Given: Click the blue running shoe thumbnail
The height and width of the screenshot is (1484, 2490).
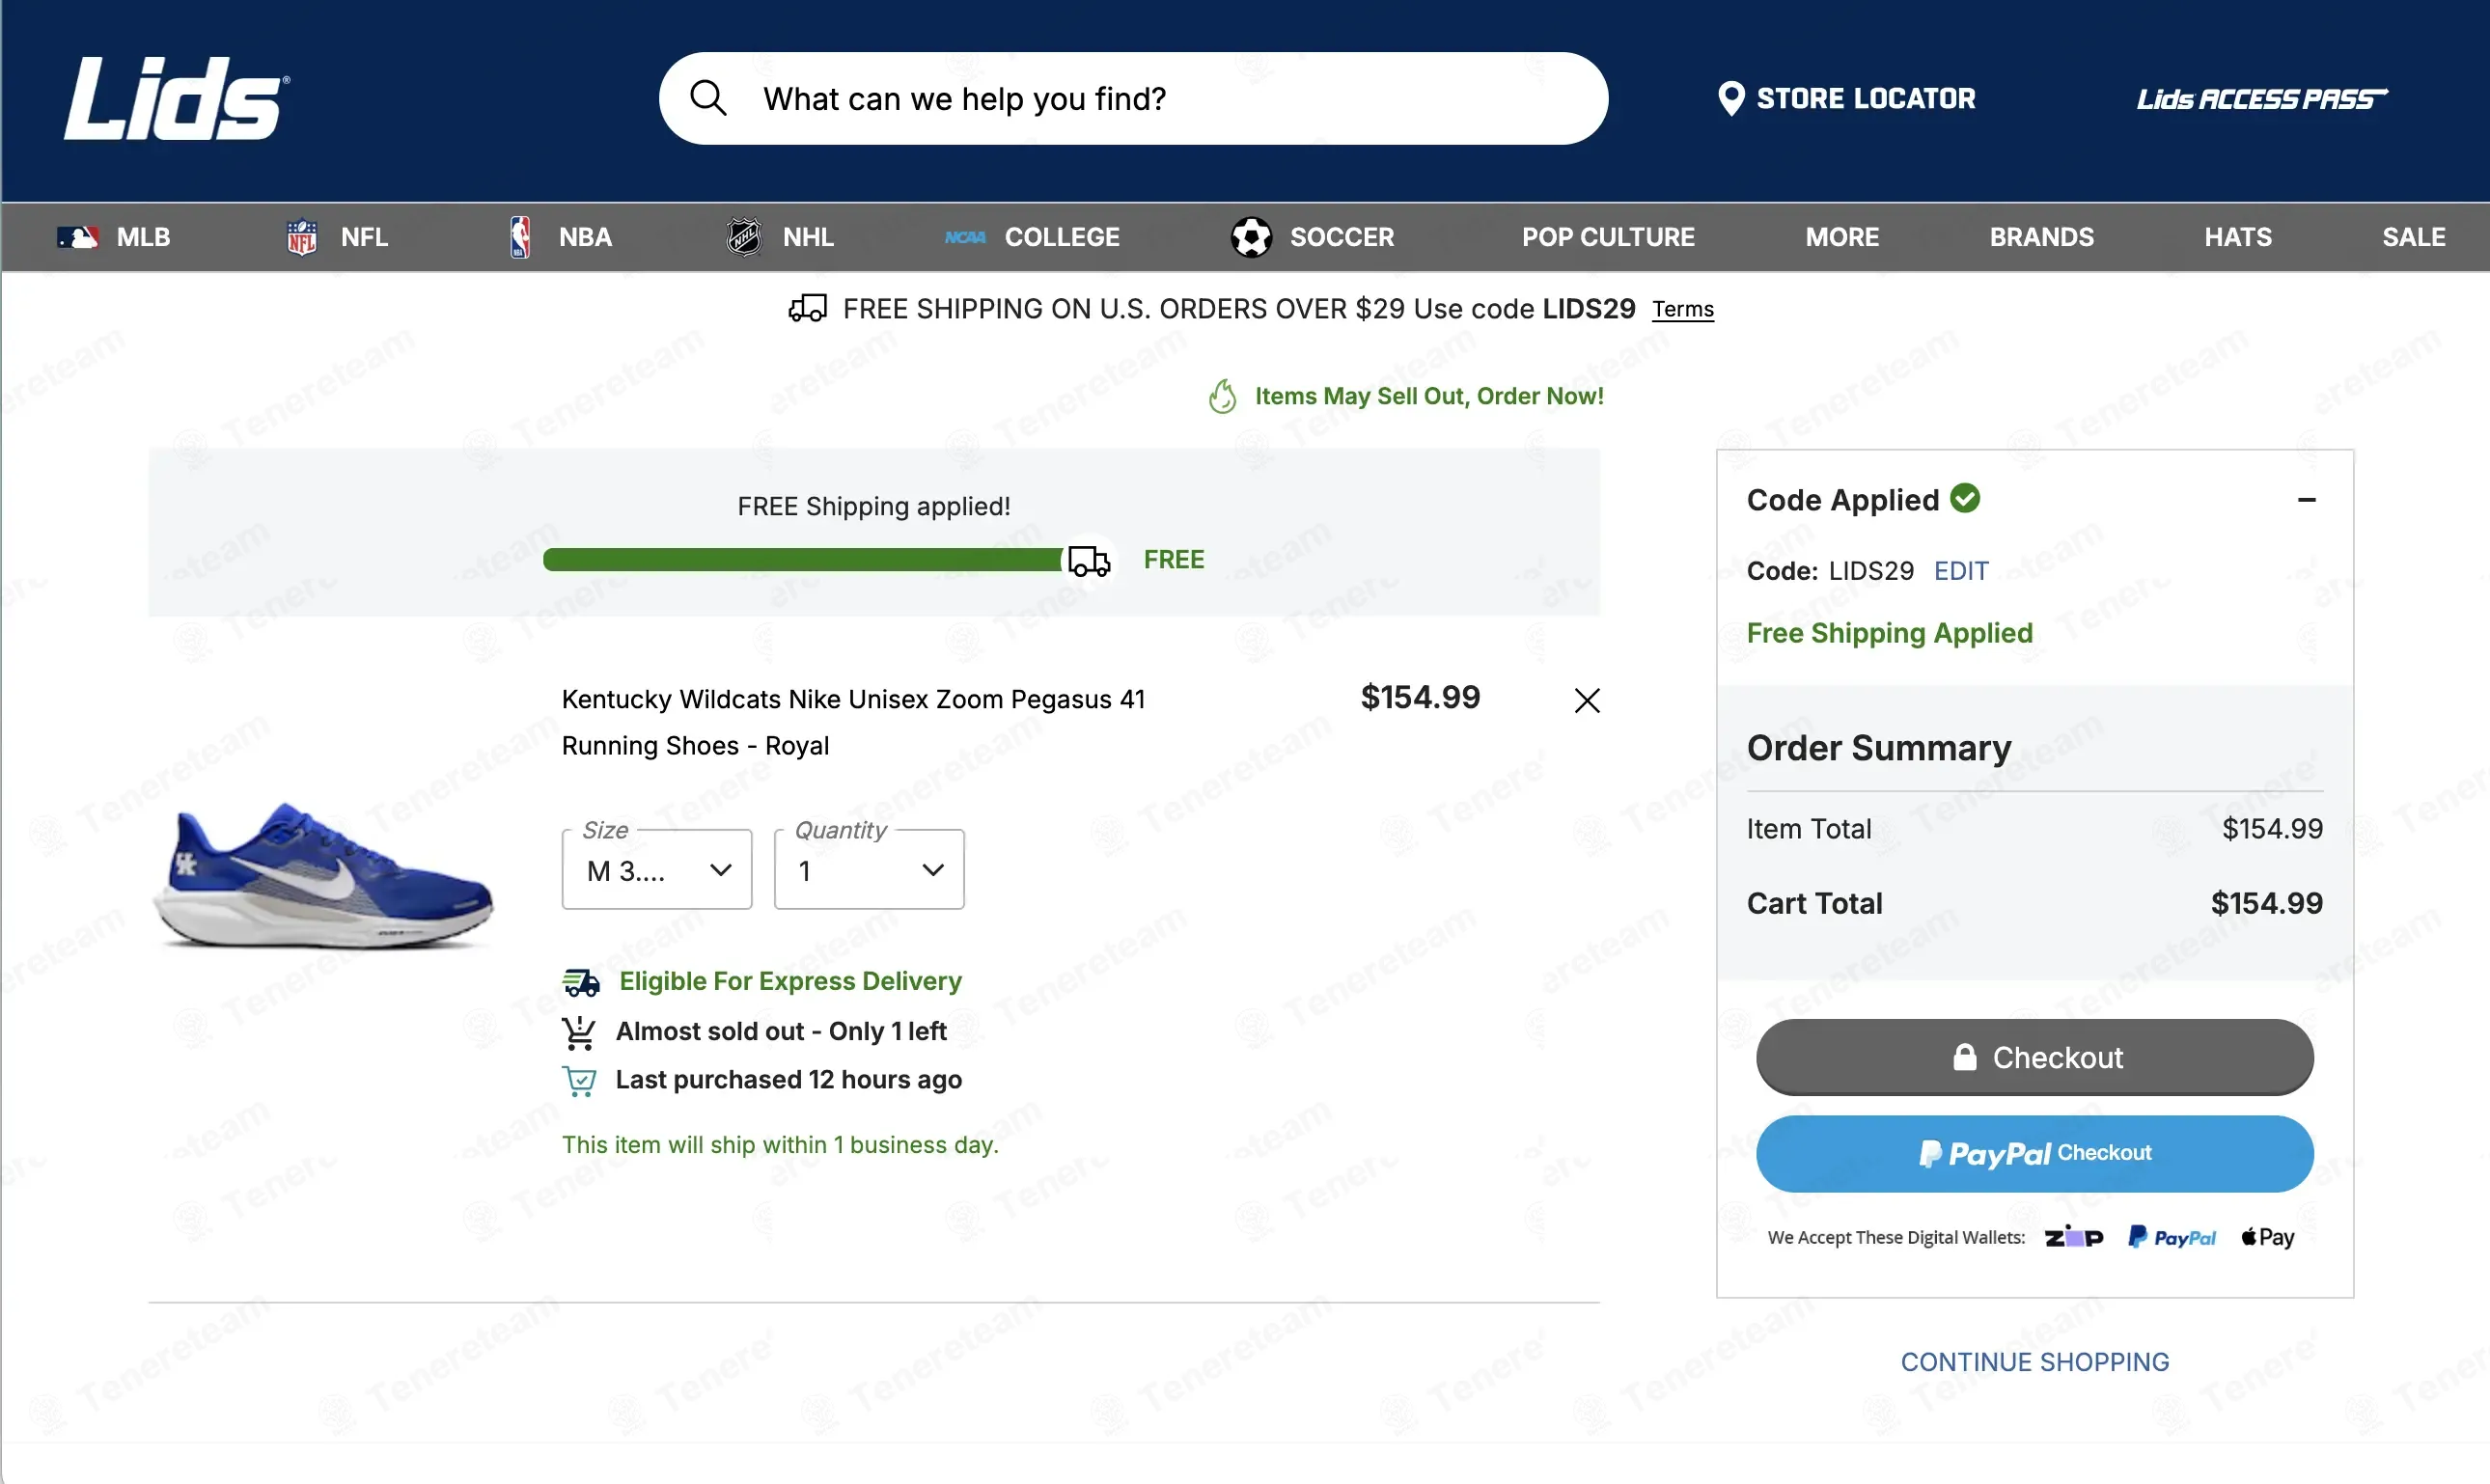Looking at the screenshot, I should click(322, 874).
